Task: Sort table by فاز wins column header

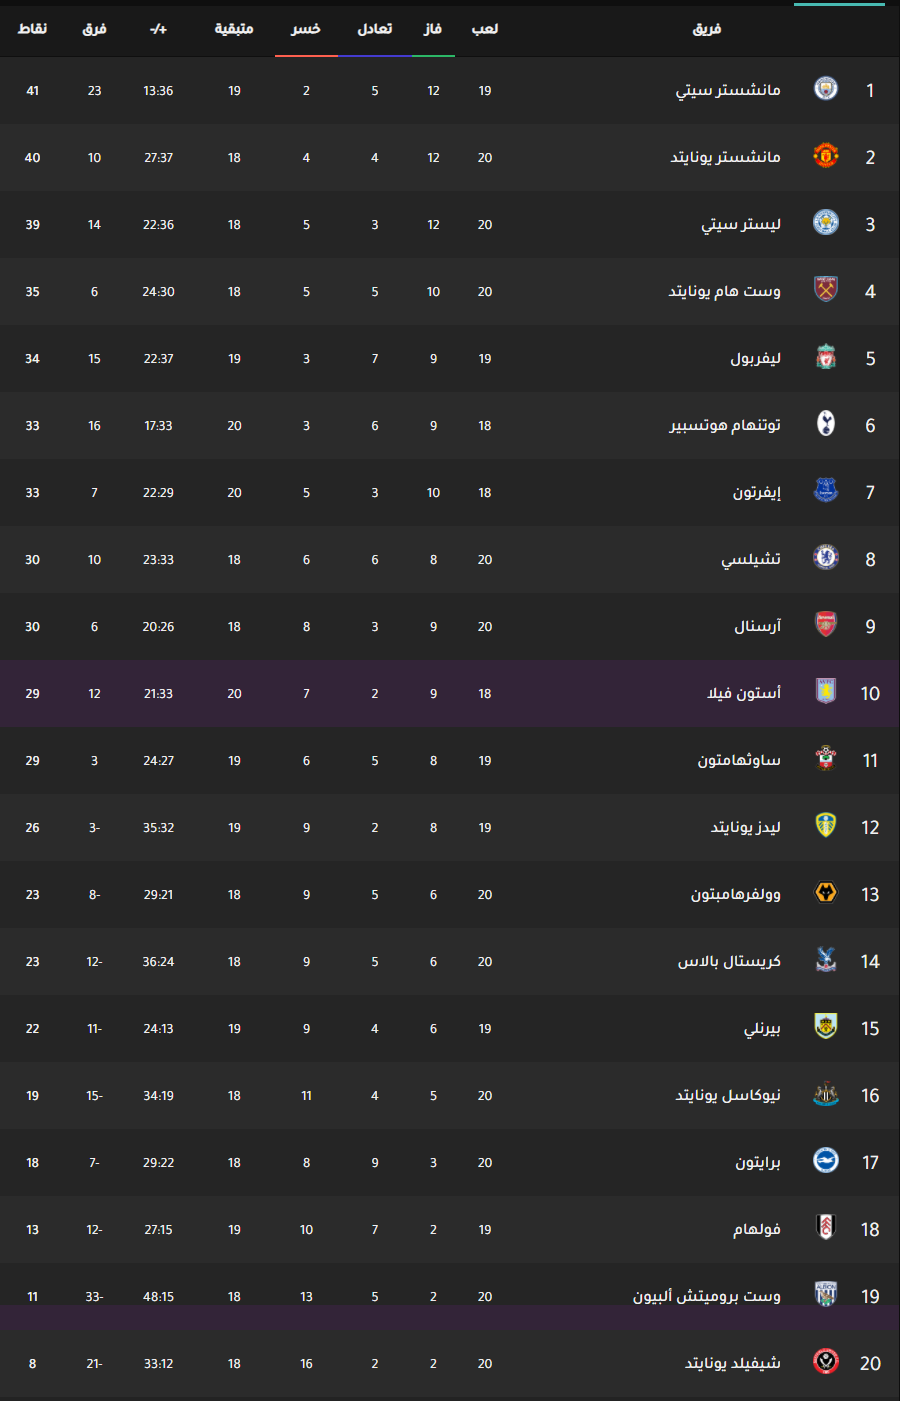Action: coord(433,29)
